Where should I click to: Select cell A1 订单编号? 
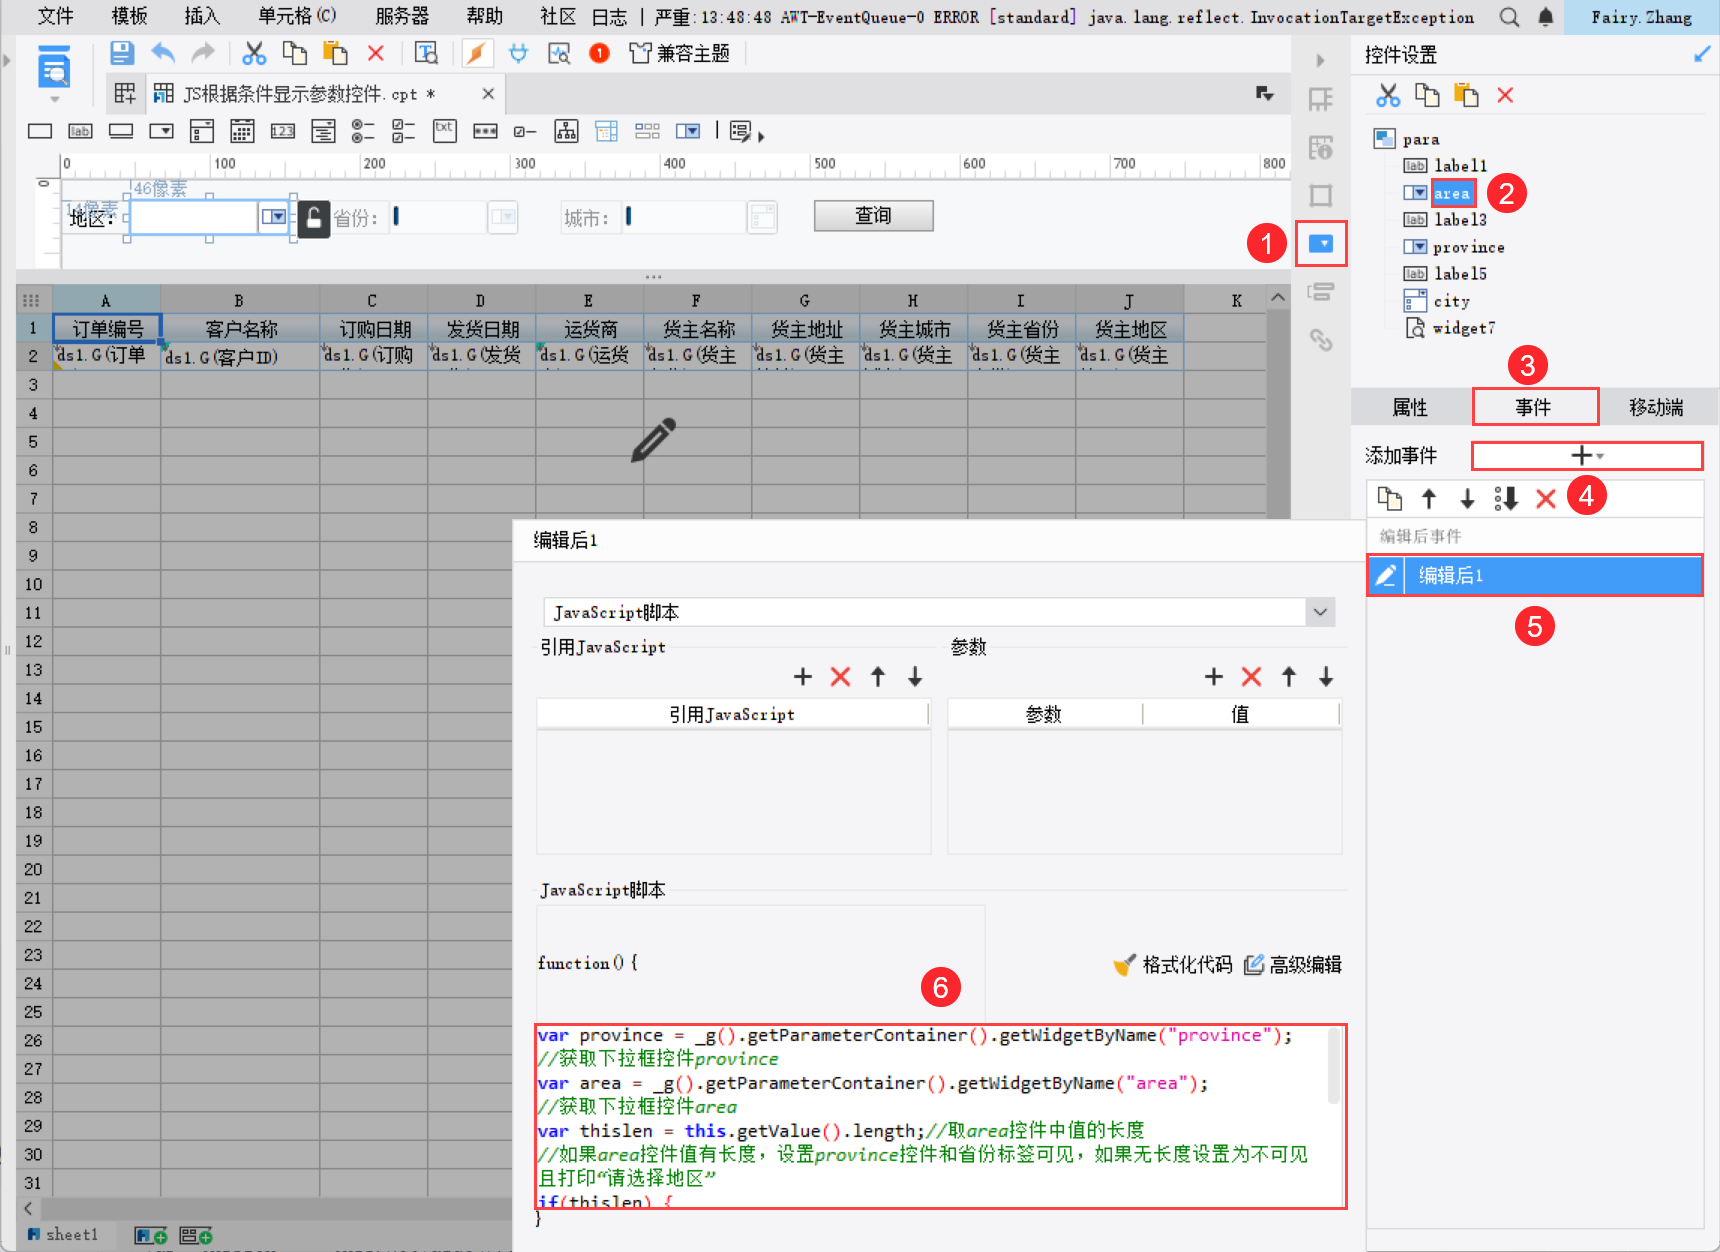107,329
